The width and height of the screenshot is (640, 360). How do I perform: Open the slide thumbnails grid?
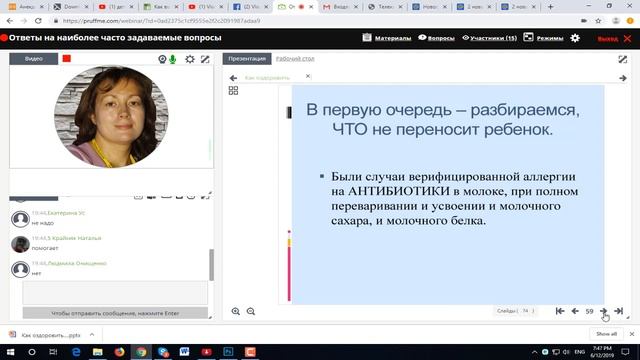(x=233, y=91)
